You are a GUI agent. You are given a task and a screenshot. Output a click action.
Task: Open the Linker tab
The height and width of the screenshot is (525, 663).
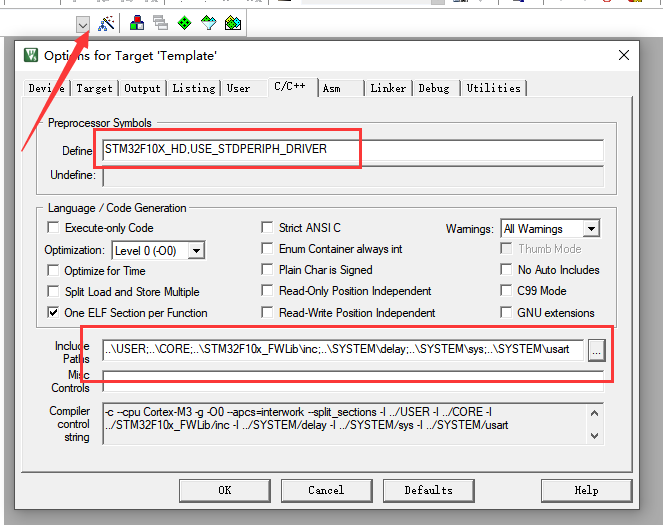tap(388, 88)
